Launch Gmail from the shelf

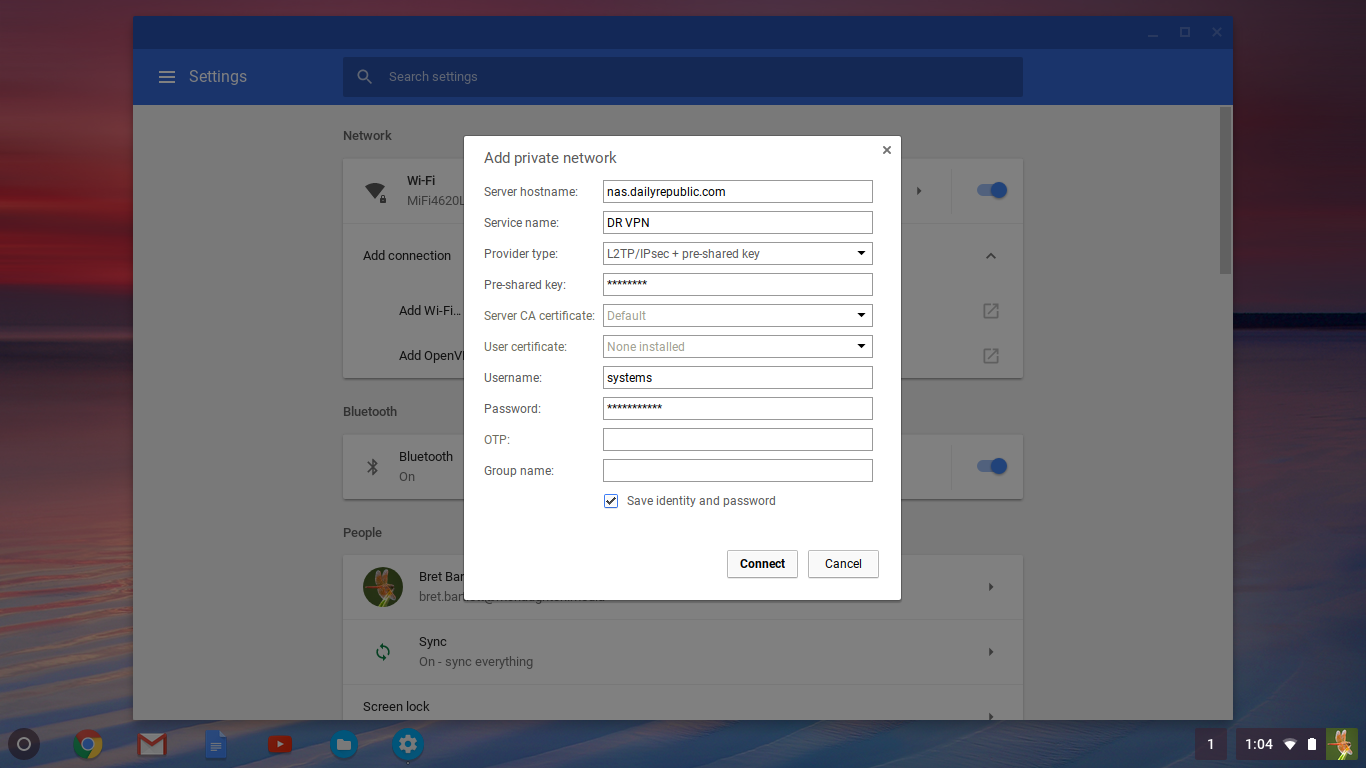click(152, 744)
